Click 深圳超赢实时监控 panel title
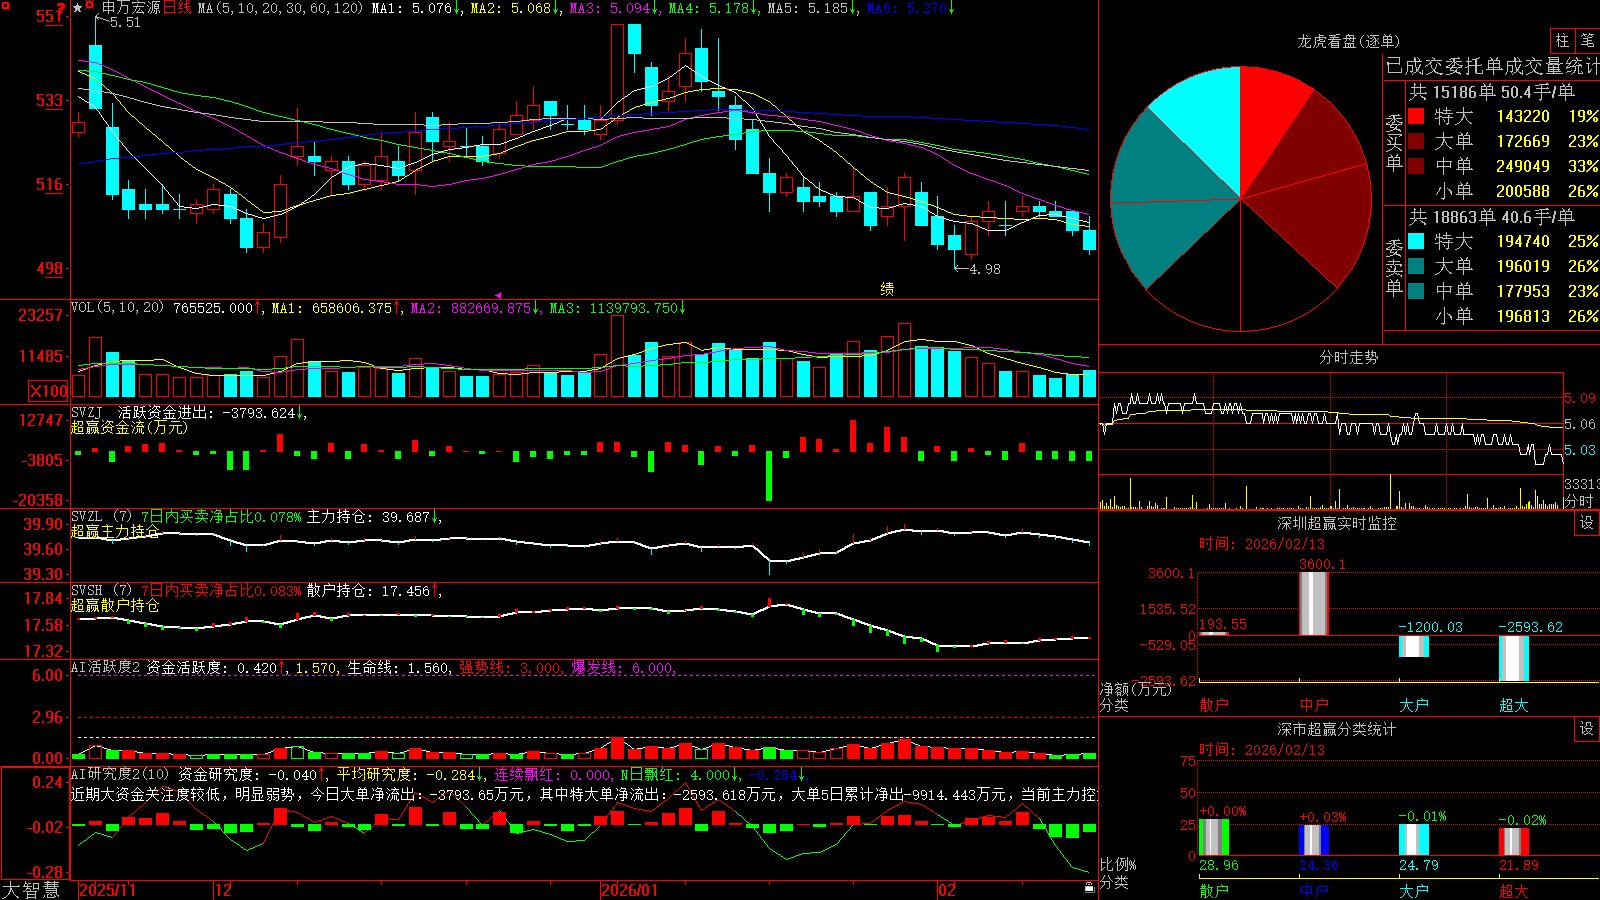 1336,523
